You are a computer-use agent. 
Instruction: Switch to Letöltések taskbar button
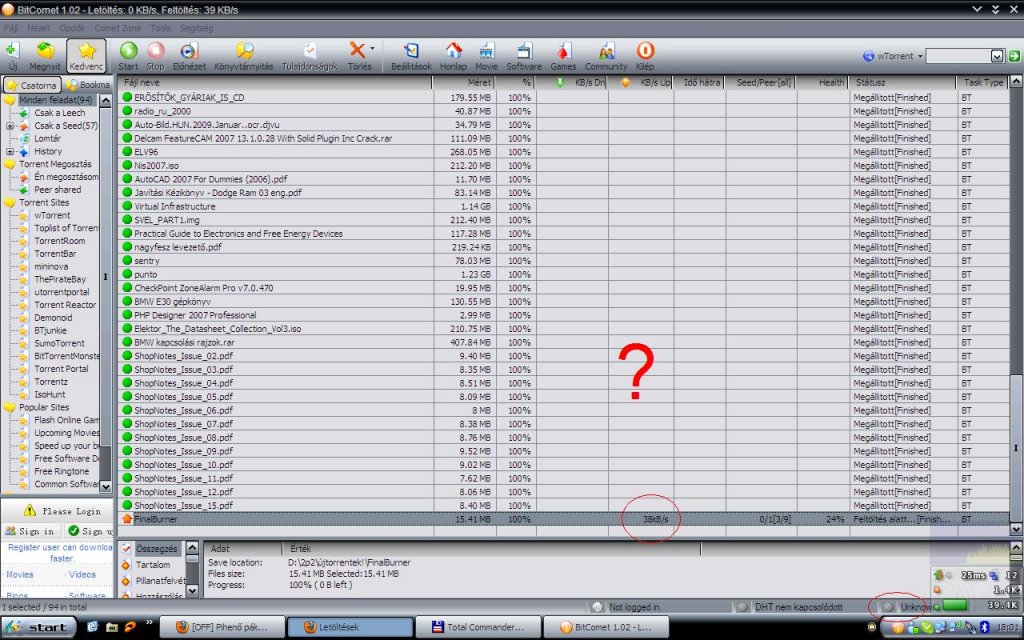click(350, 627)
